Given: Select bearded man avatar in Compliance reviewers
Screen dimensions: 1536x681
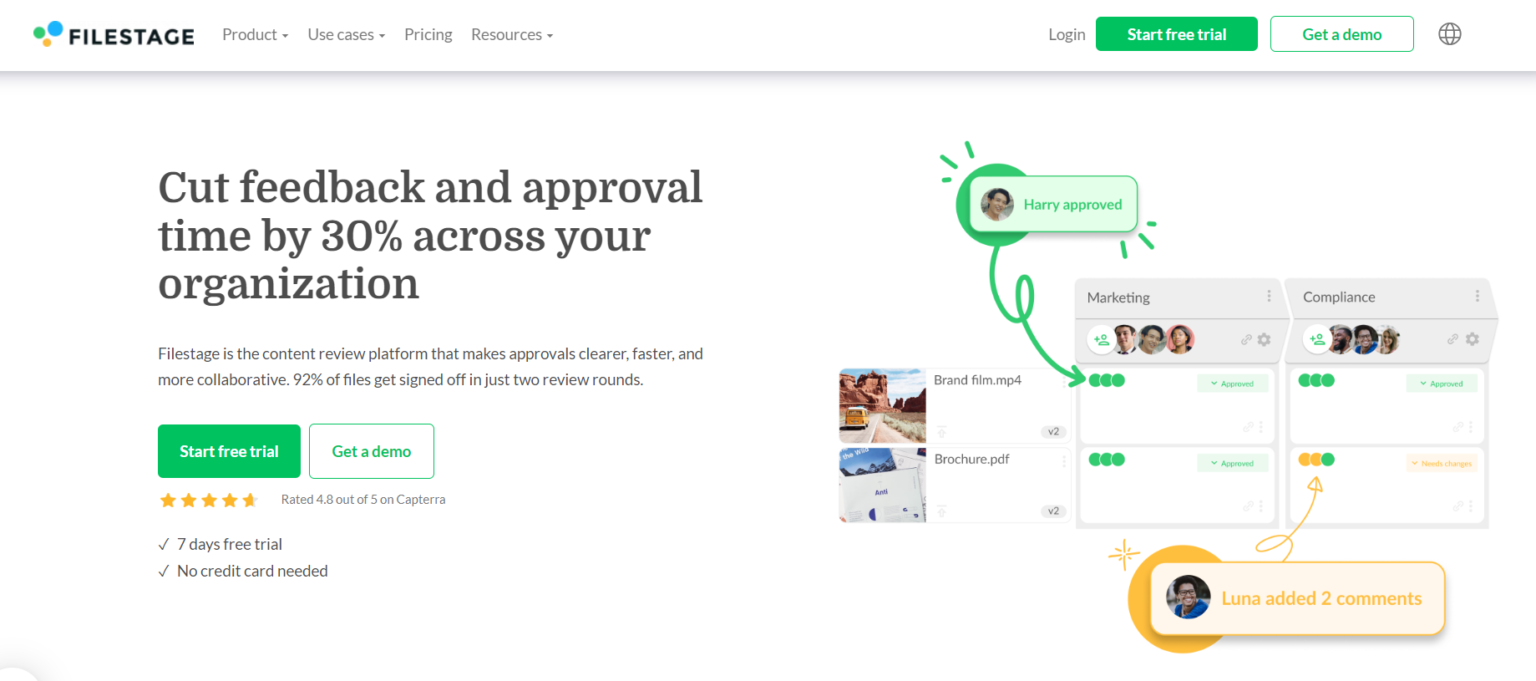Looking at the screenshot, I should (x=1340, y=339).
